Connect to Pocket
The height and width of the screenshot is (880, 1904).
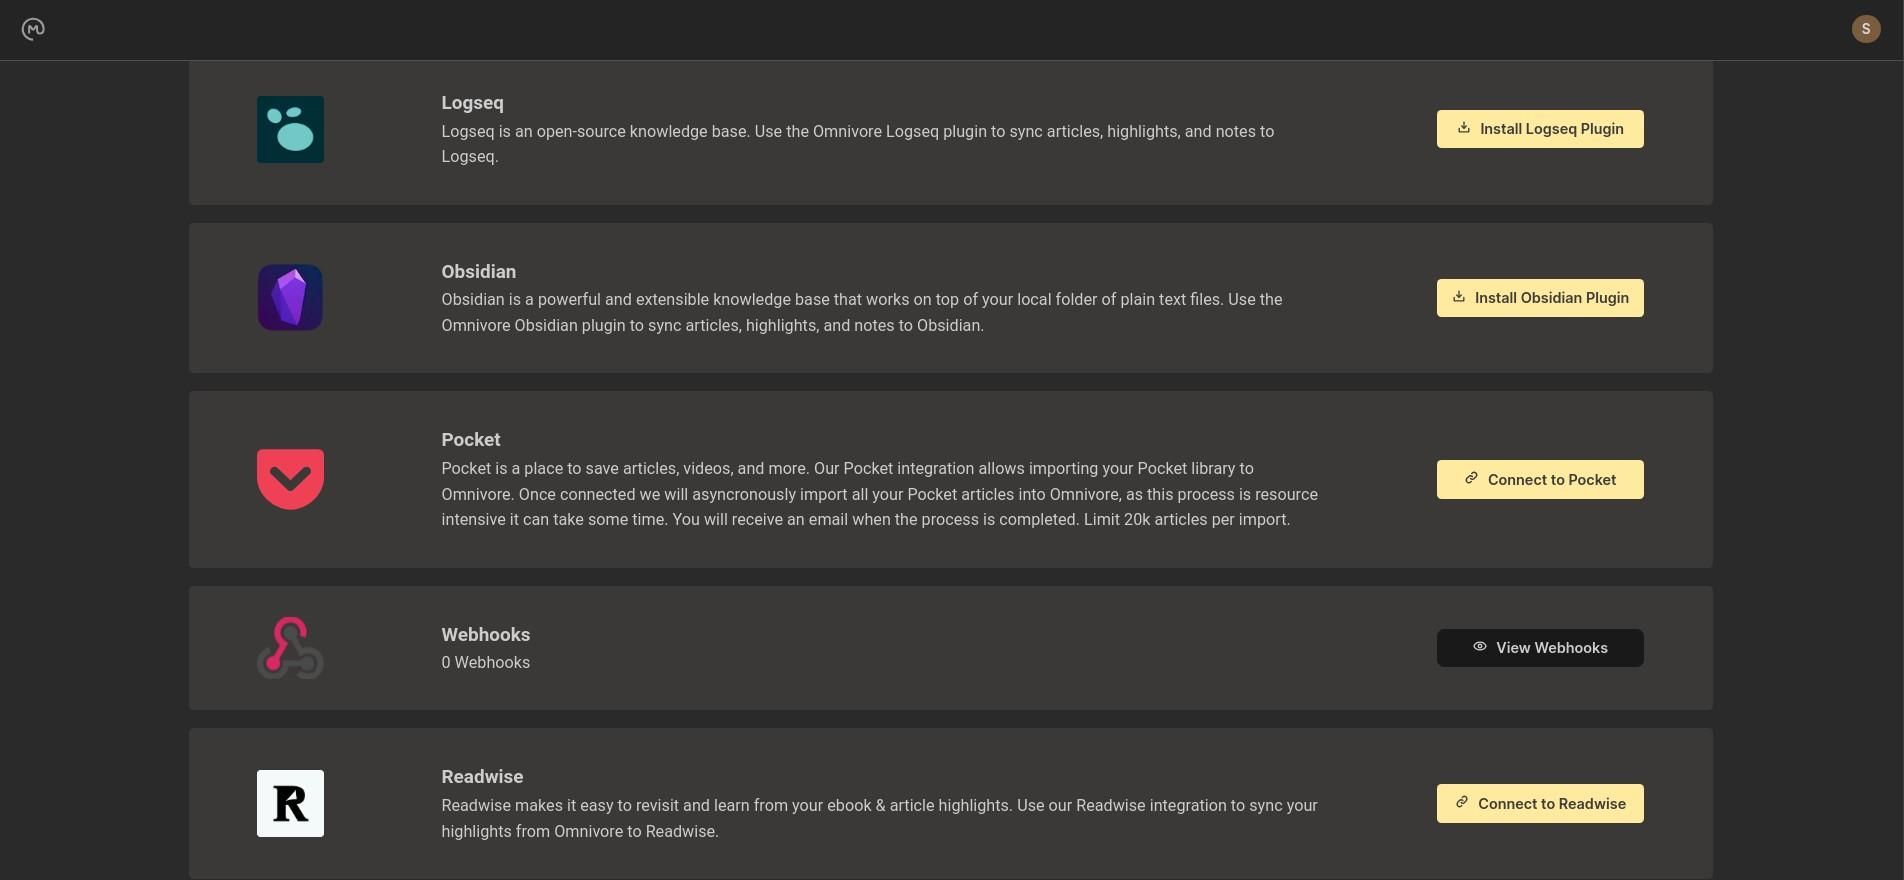(1539, 479)
